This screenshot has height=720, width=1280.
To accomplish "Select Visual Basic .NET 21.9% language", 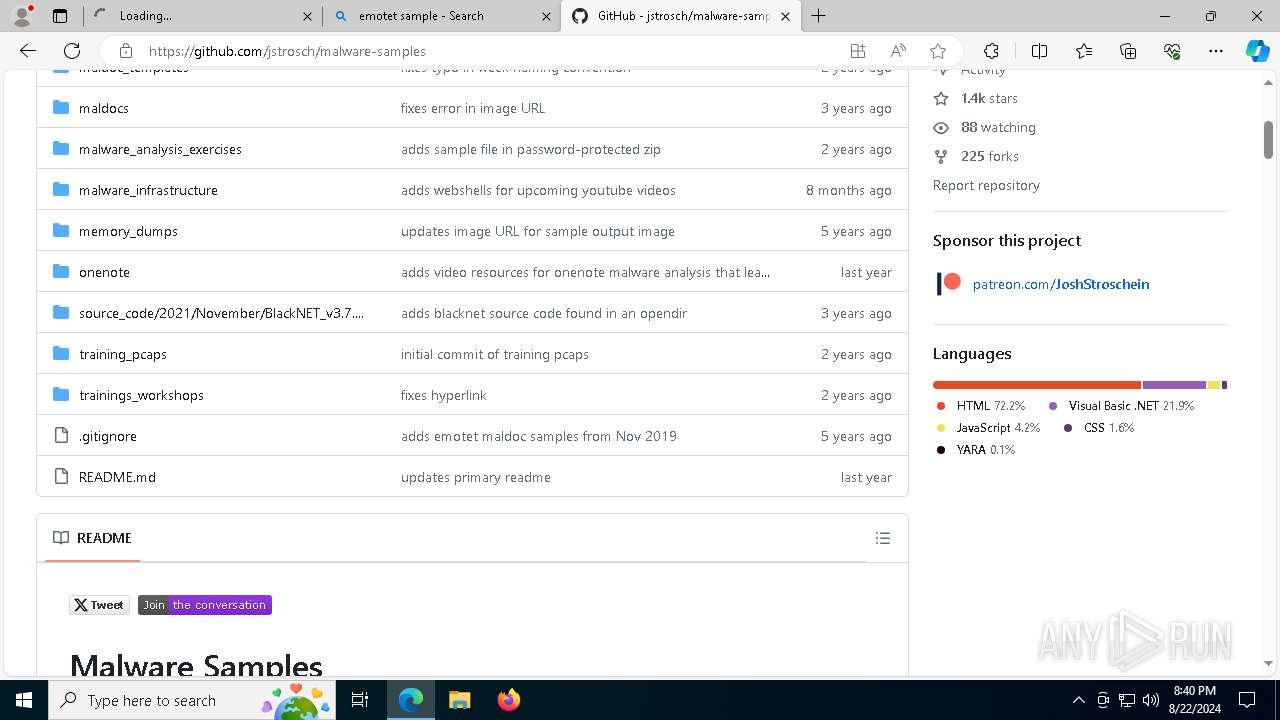I will (1121, 406).
